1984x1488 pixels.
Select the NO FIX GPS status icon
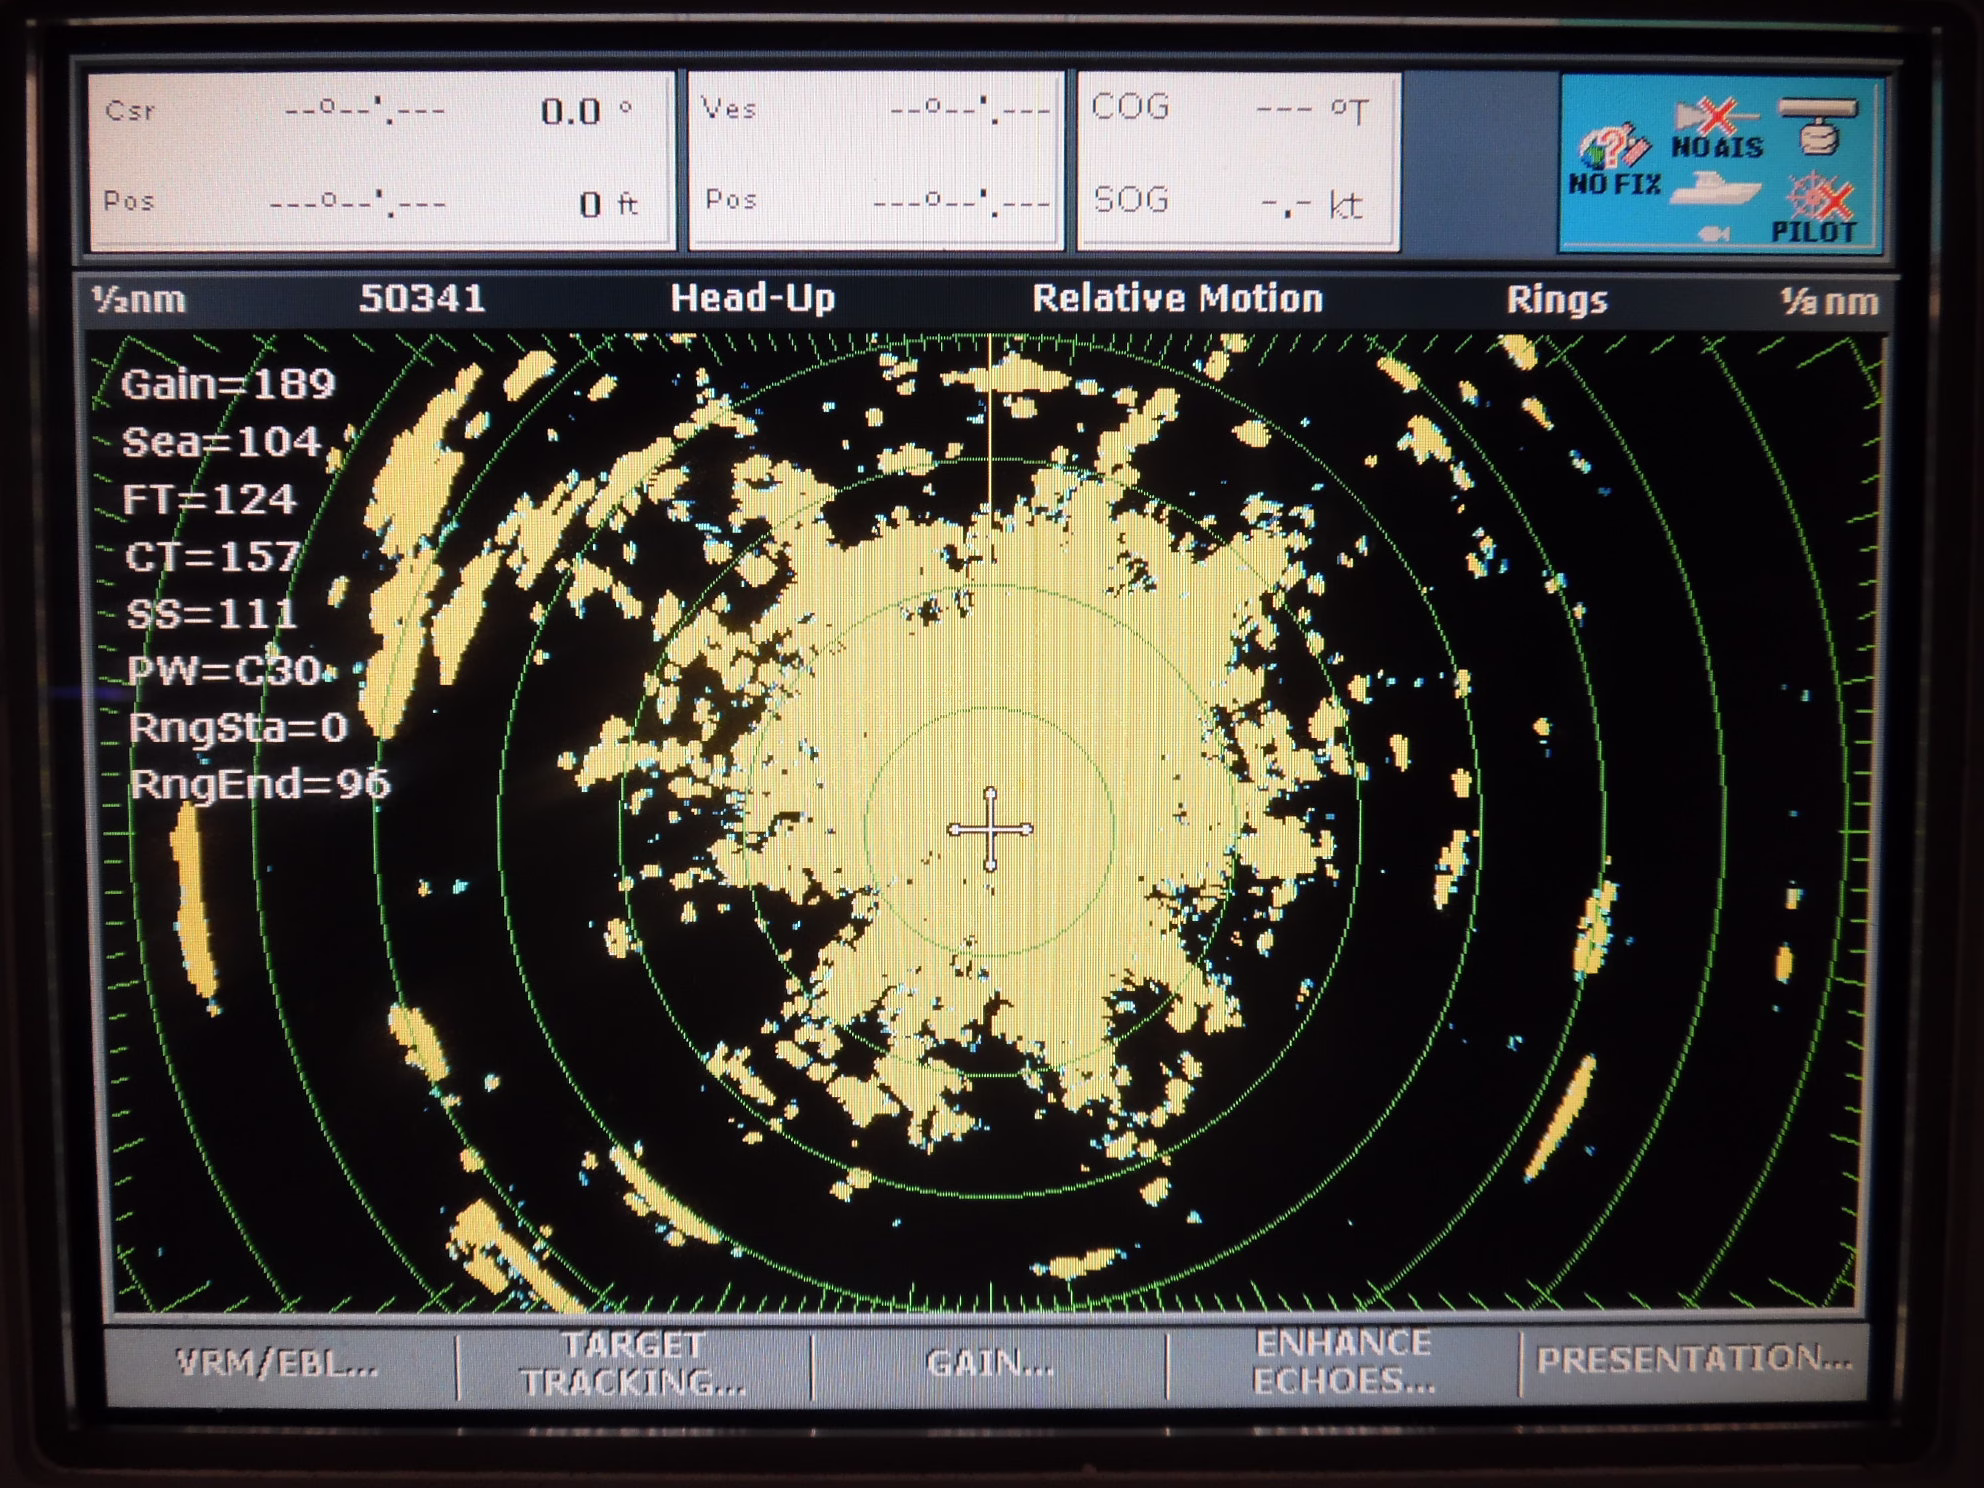(x=1614, y=160)
